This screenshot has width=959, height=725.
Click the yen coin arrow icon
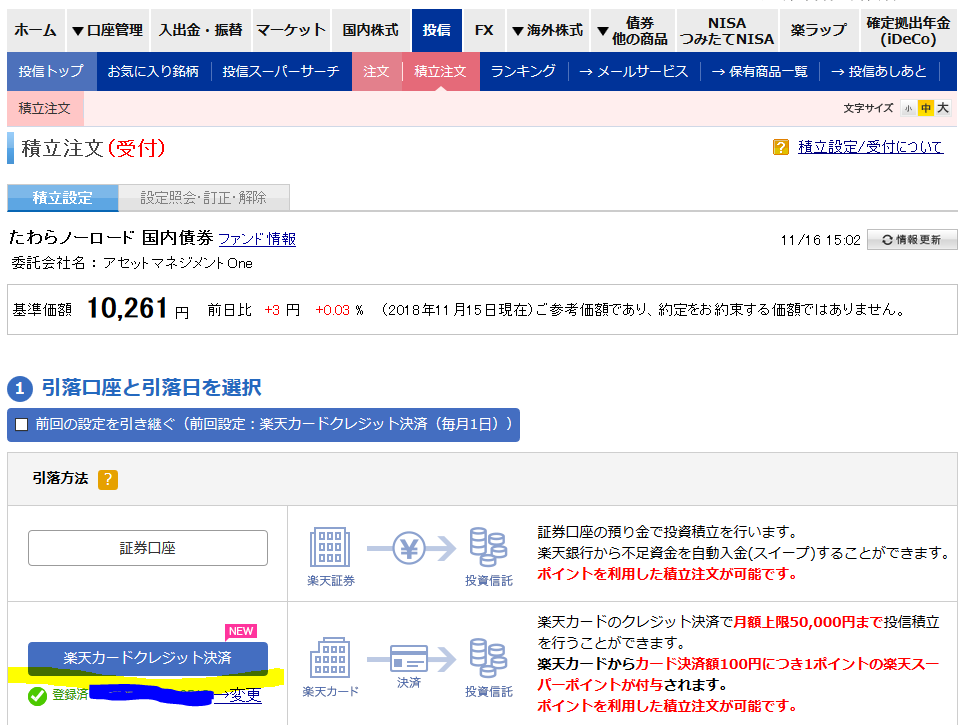(x=412, y=548)
